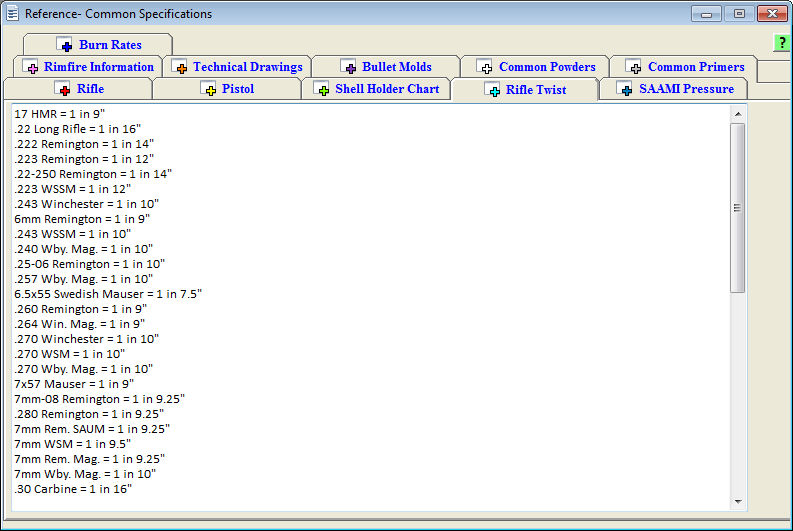Click the '.270 Wby. Mag. = 1 in 10"' line

point(83,369)
